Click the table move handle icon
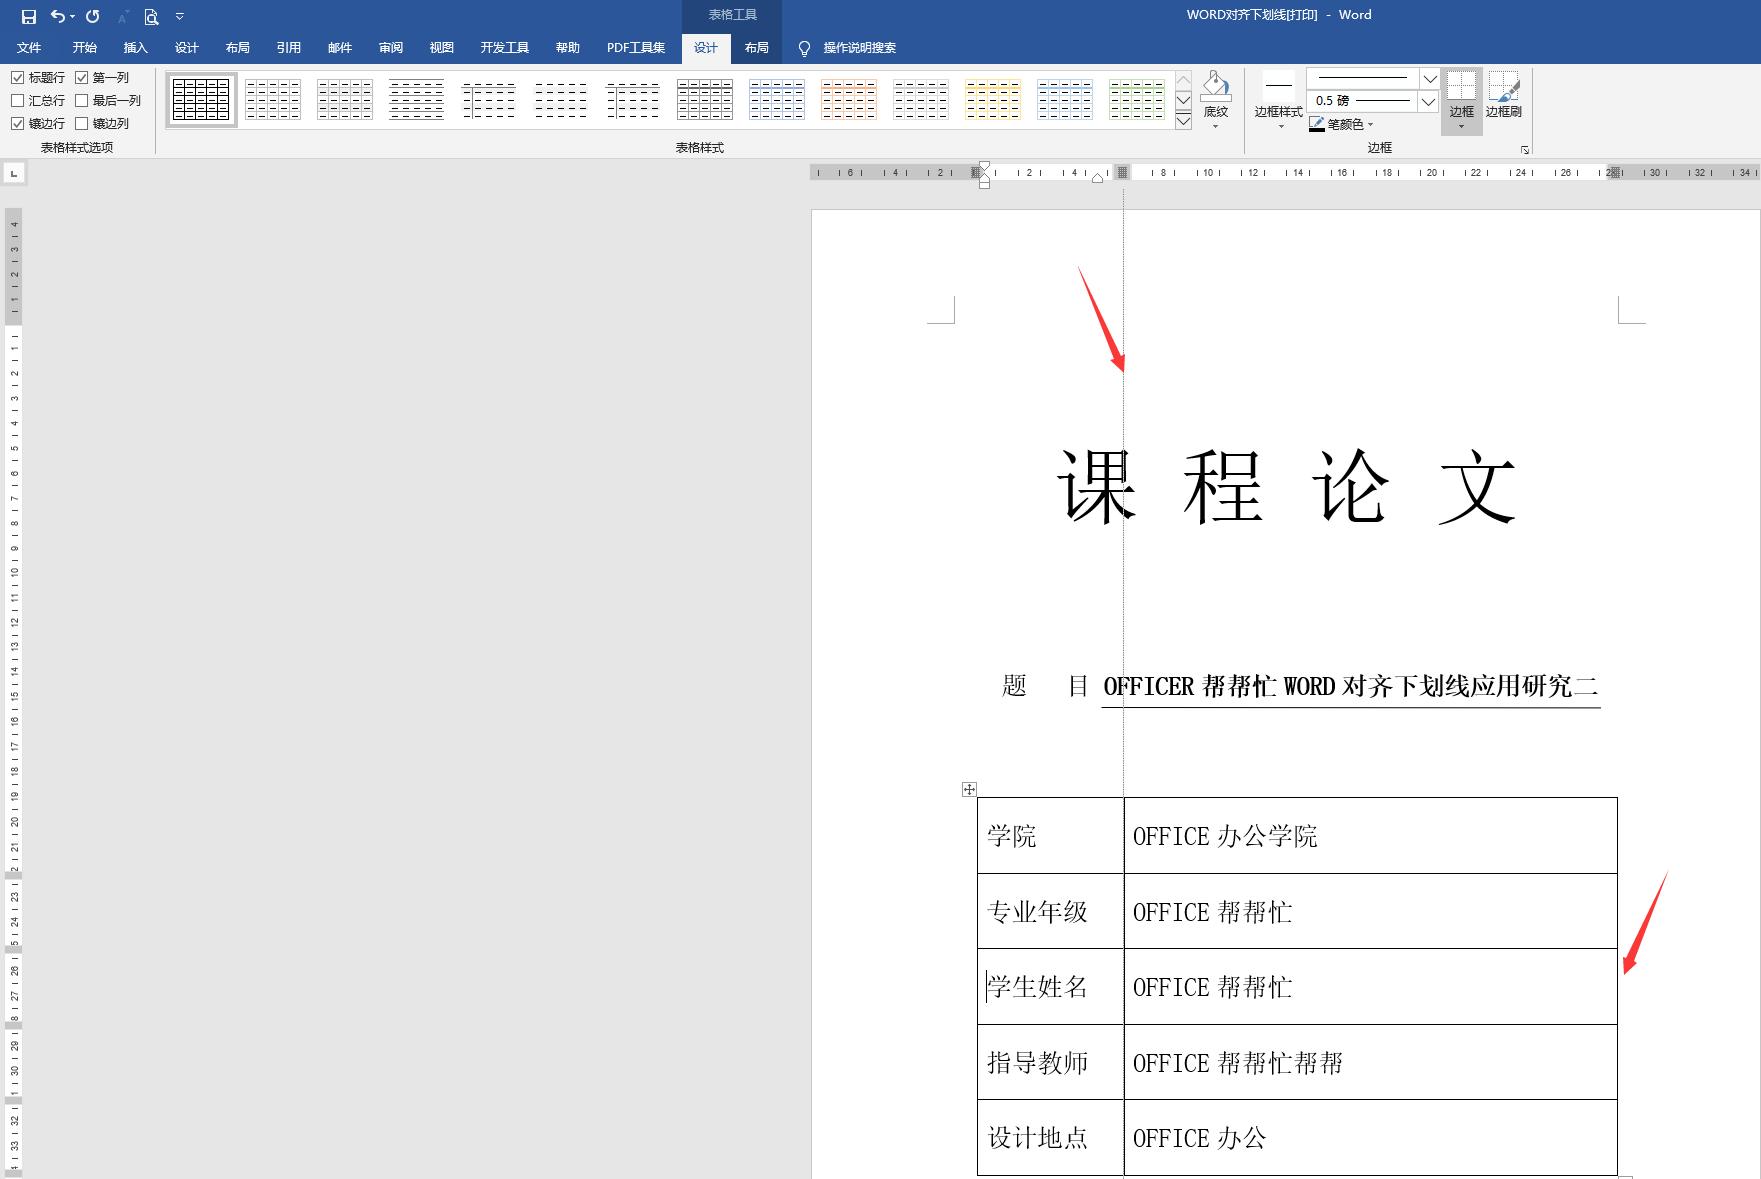1761x1179 pixels. [969, 789]
